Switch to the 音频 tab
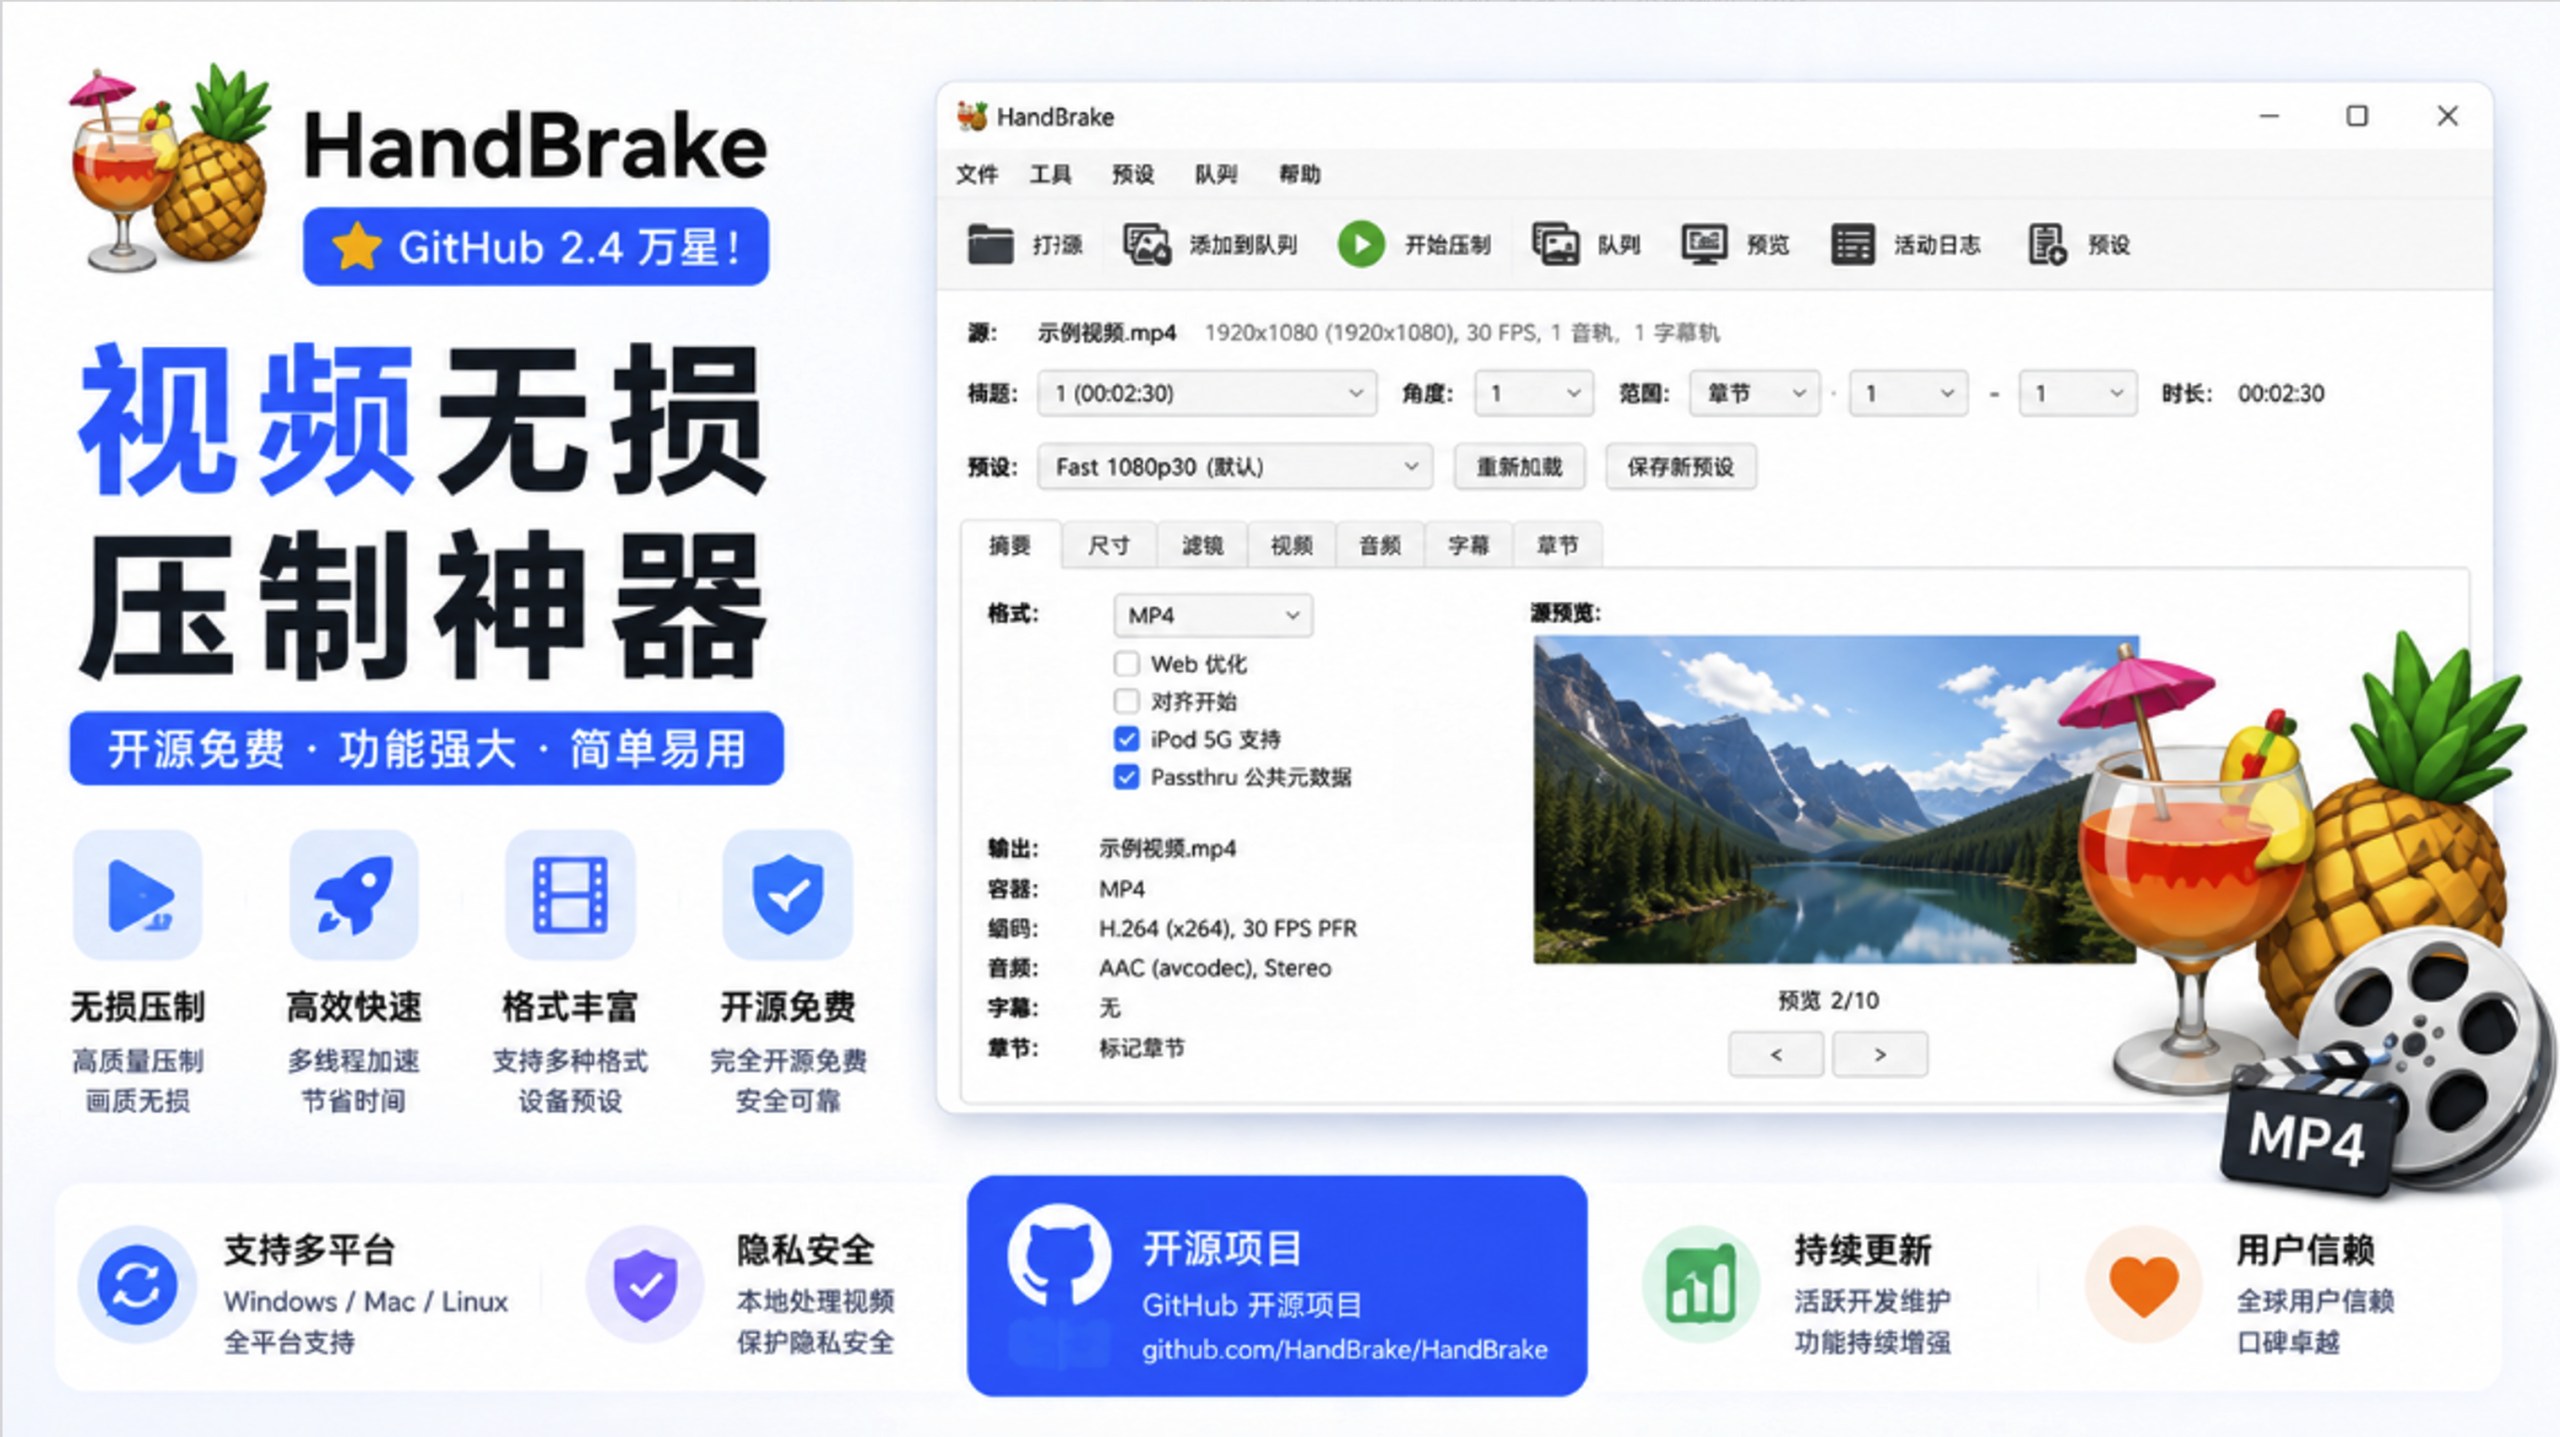Image resolution: width=2560 pixels, height=1437 pixels. tap(1380, 545)
